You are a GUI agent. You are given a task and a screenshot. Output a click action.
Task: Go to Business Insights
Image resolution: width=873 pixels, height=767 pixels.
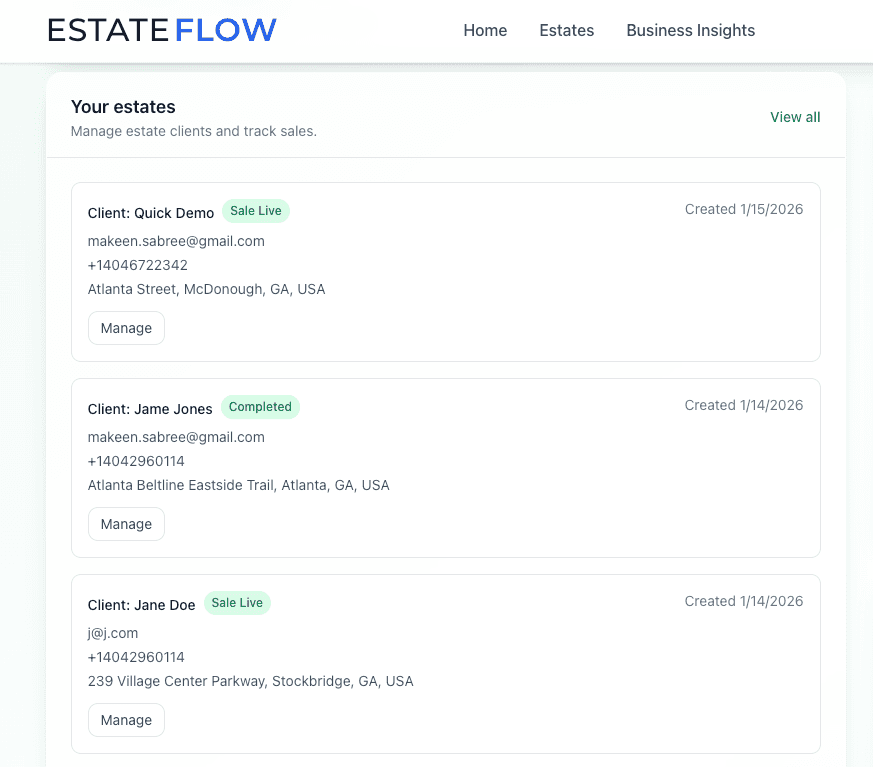690,31
